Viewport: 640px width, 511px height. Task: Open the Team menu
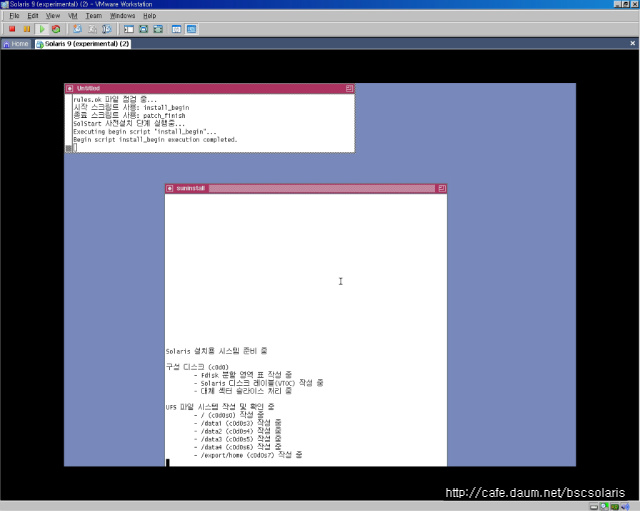93,16
